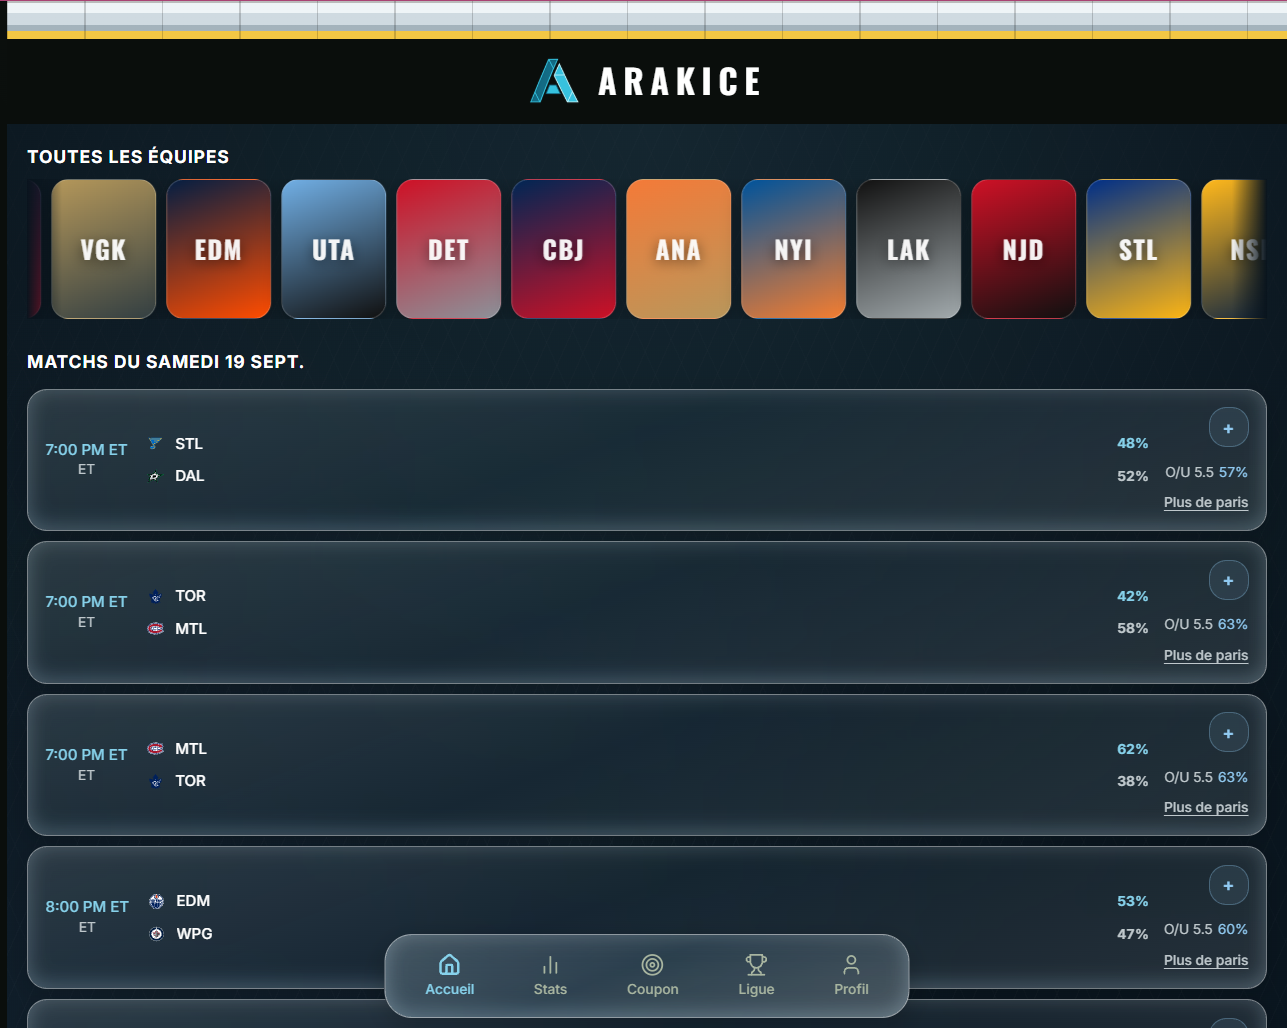The height and width of the screenshot is (1028, 1287).
Task: Open the Stats tab
Action: [550, 975]
